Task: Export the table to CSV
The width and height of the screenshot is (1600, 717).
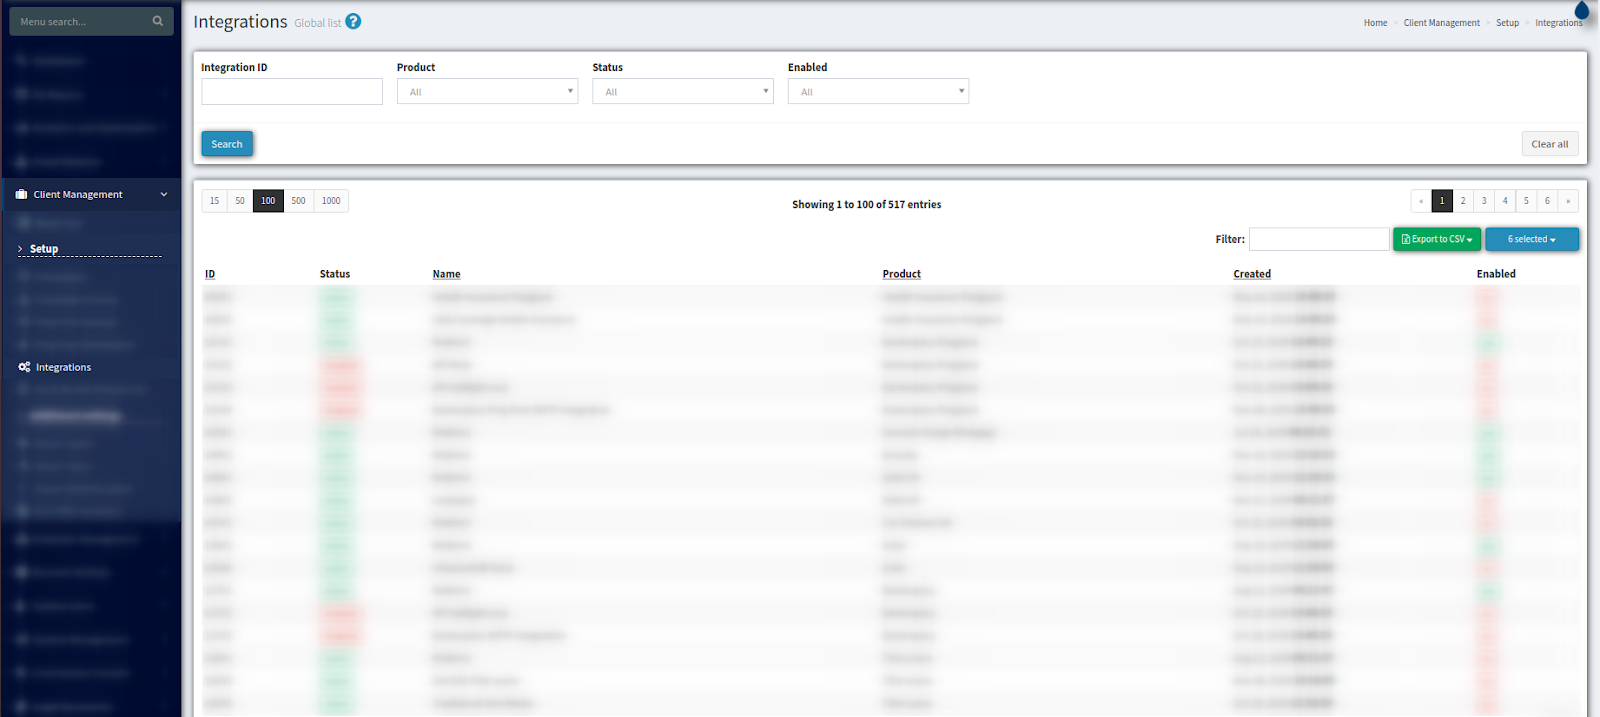Action: point(1436,240)
